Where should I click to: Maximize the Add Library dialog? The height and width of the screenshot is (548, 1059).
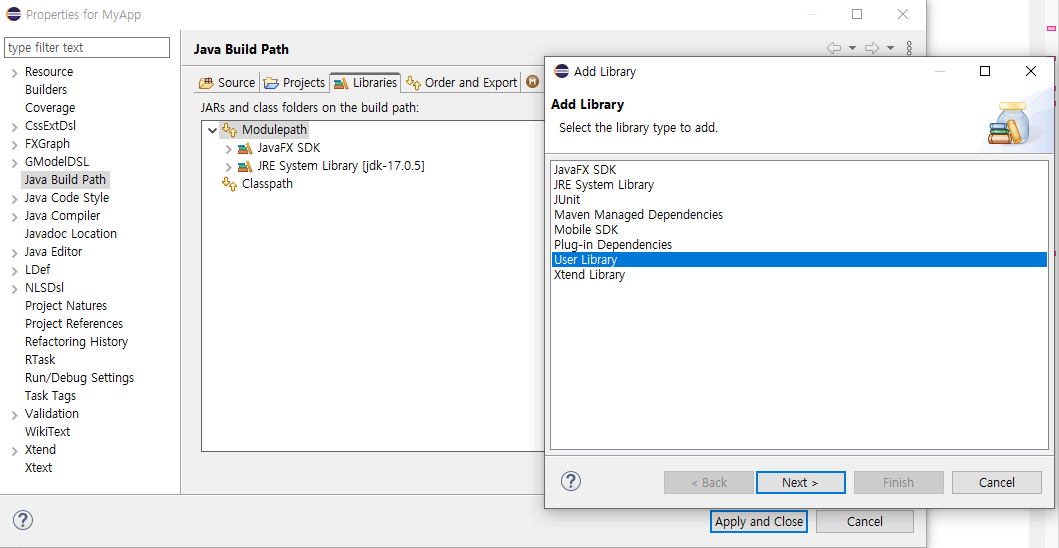pos(985,71)
